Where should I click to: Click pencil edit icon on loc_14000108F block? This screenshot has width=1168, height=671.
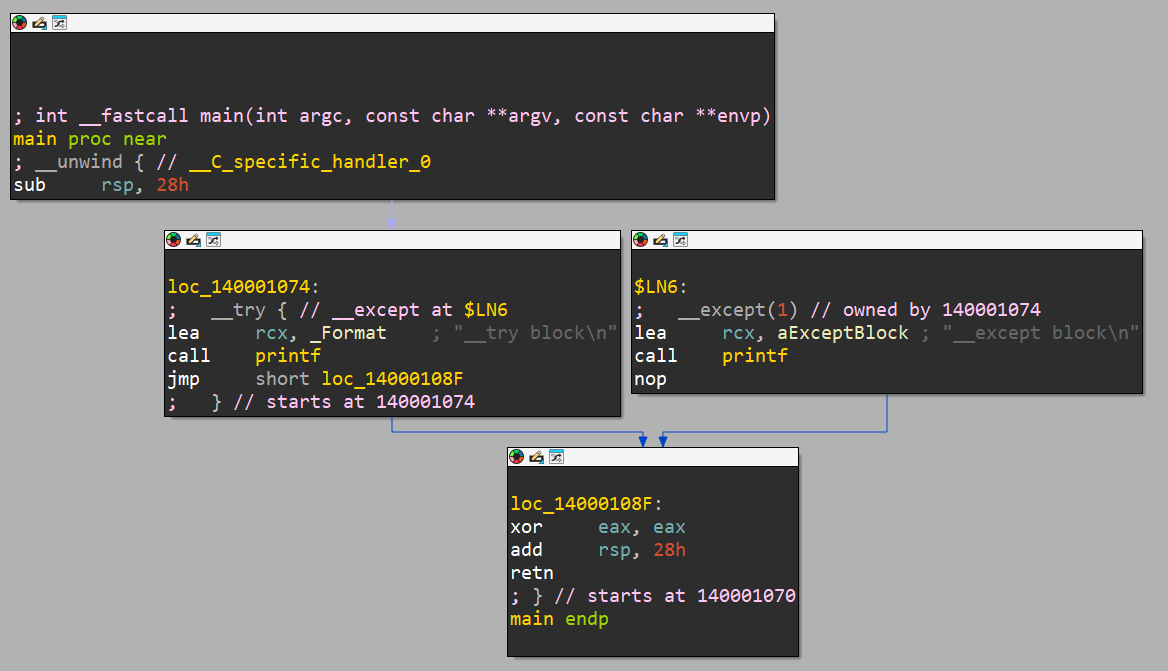[536, 457]
